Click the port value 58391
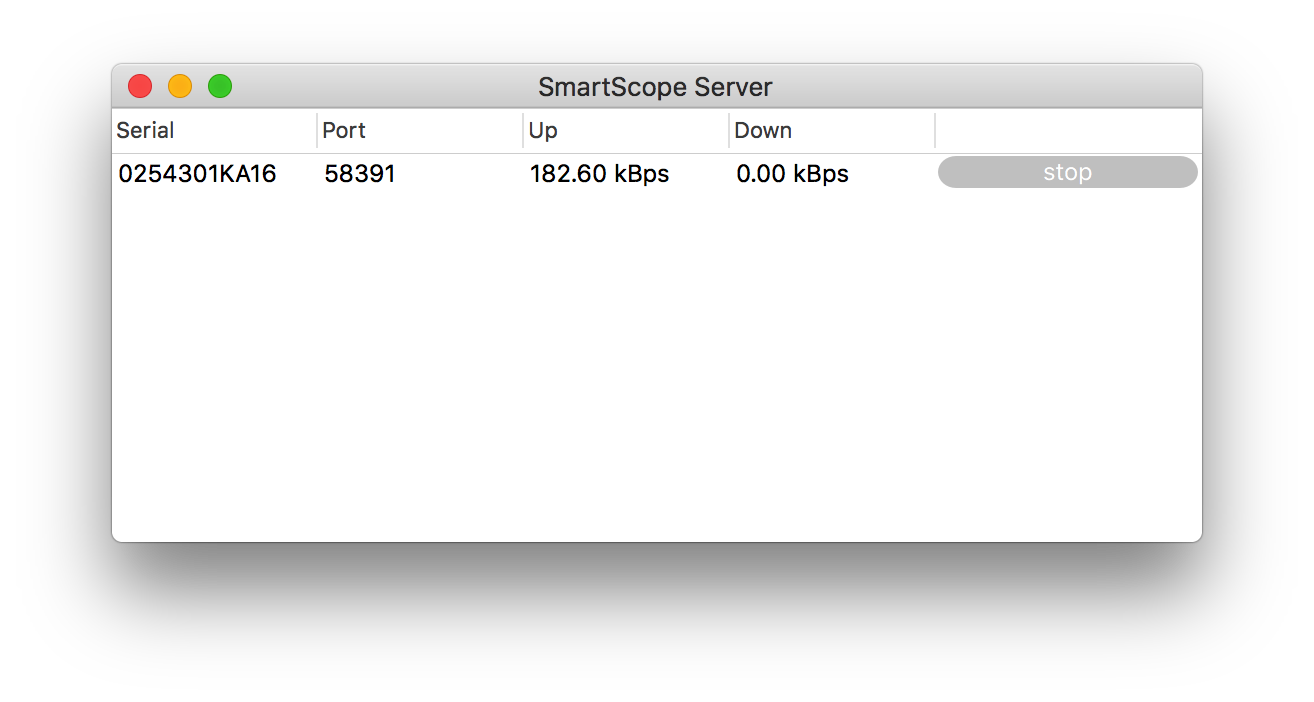The height and width of the screenshot is (702, 1314). (x=360, y=174)
